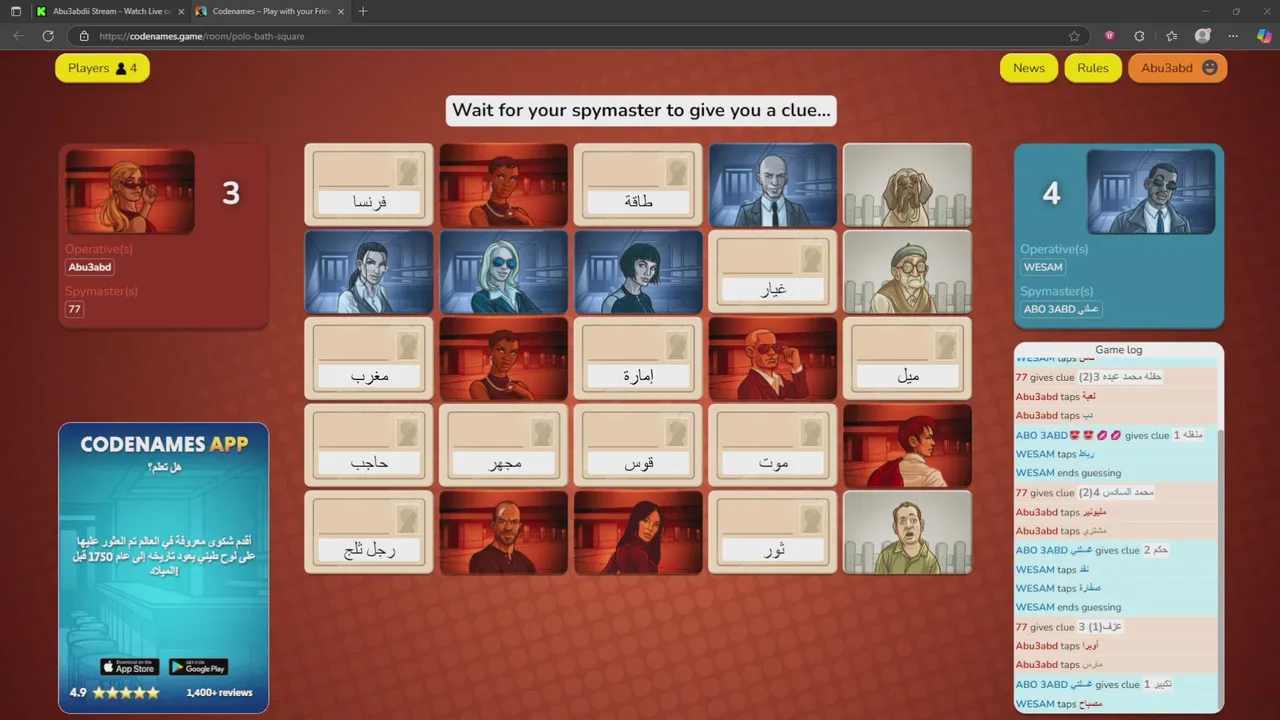Click the WESAM operative name tag

[x=1043, y=267]
